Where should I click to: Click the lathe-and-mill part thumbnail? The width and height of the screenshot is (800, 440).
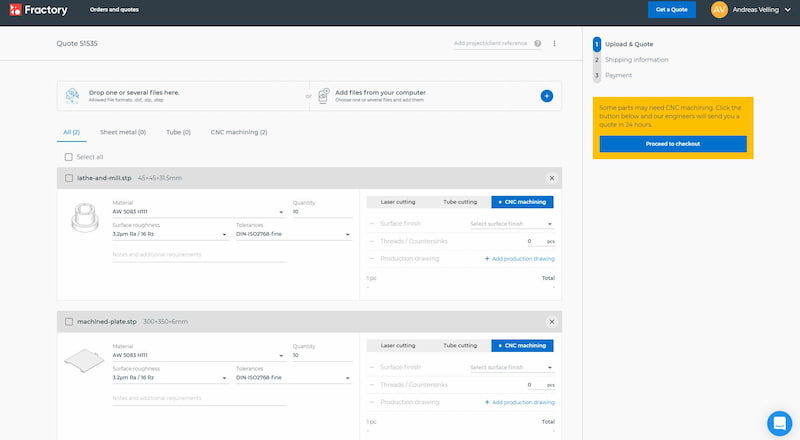click(x=85, y=216)
